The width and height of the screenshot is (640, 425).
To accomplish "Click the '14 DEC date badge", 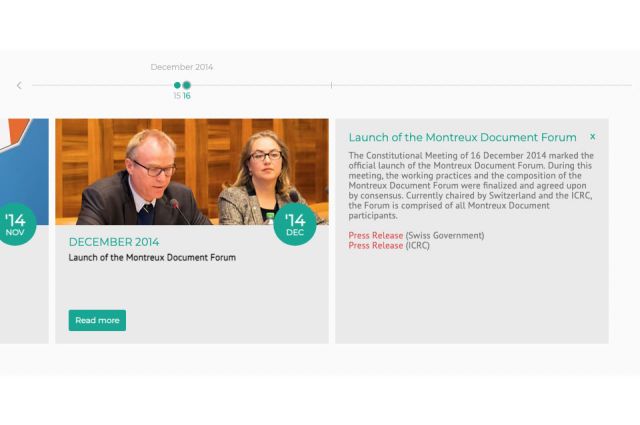I will click(x=295, y=224).
